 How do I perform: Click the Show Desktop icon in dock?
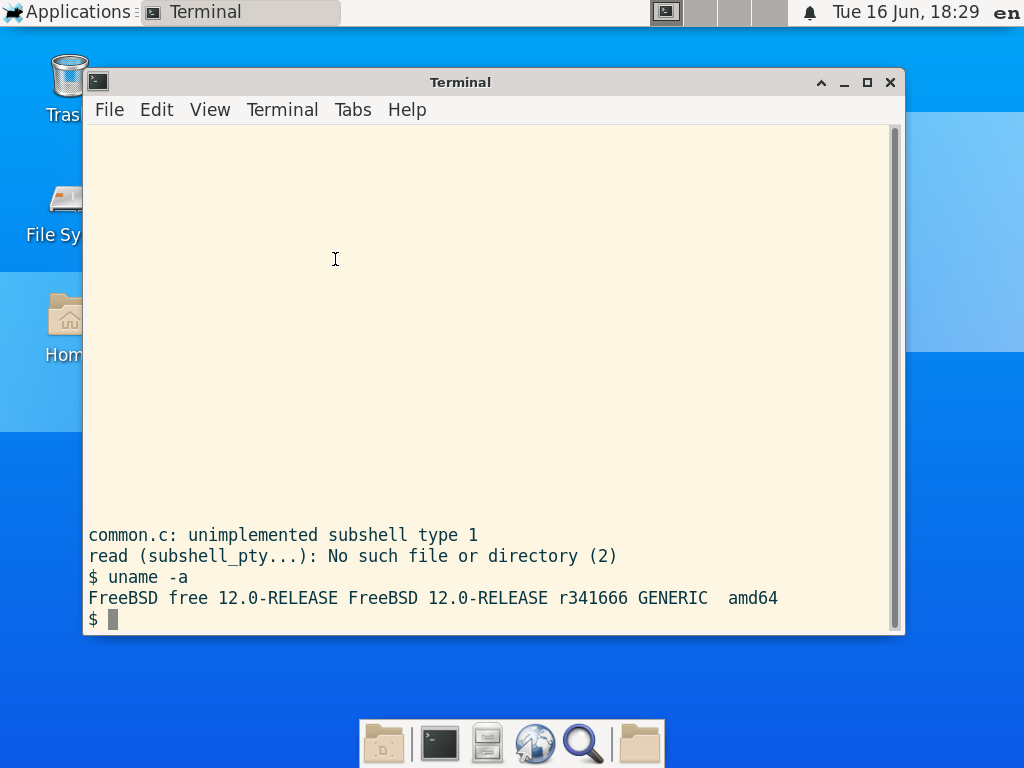(x=384, y=744)
